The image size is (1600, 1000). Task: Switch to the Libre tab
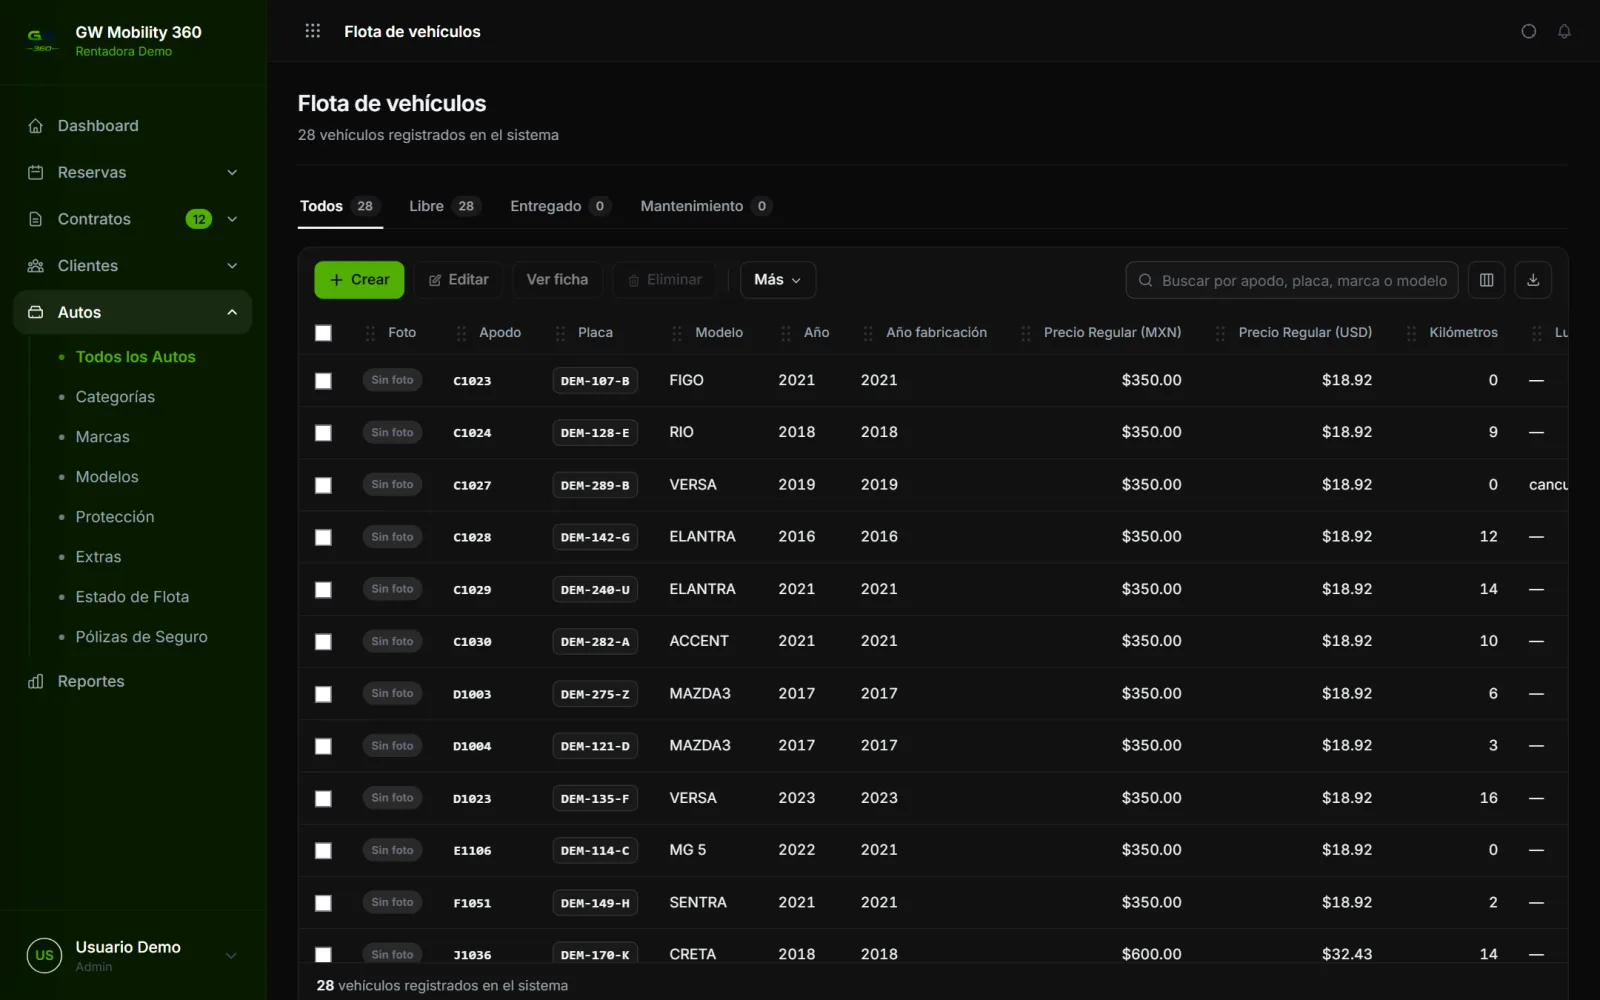pyautogui.click(x=444, y=206)
